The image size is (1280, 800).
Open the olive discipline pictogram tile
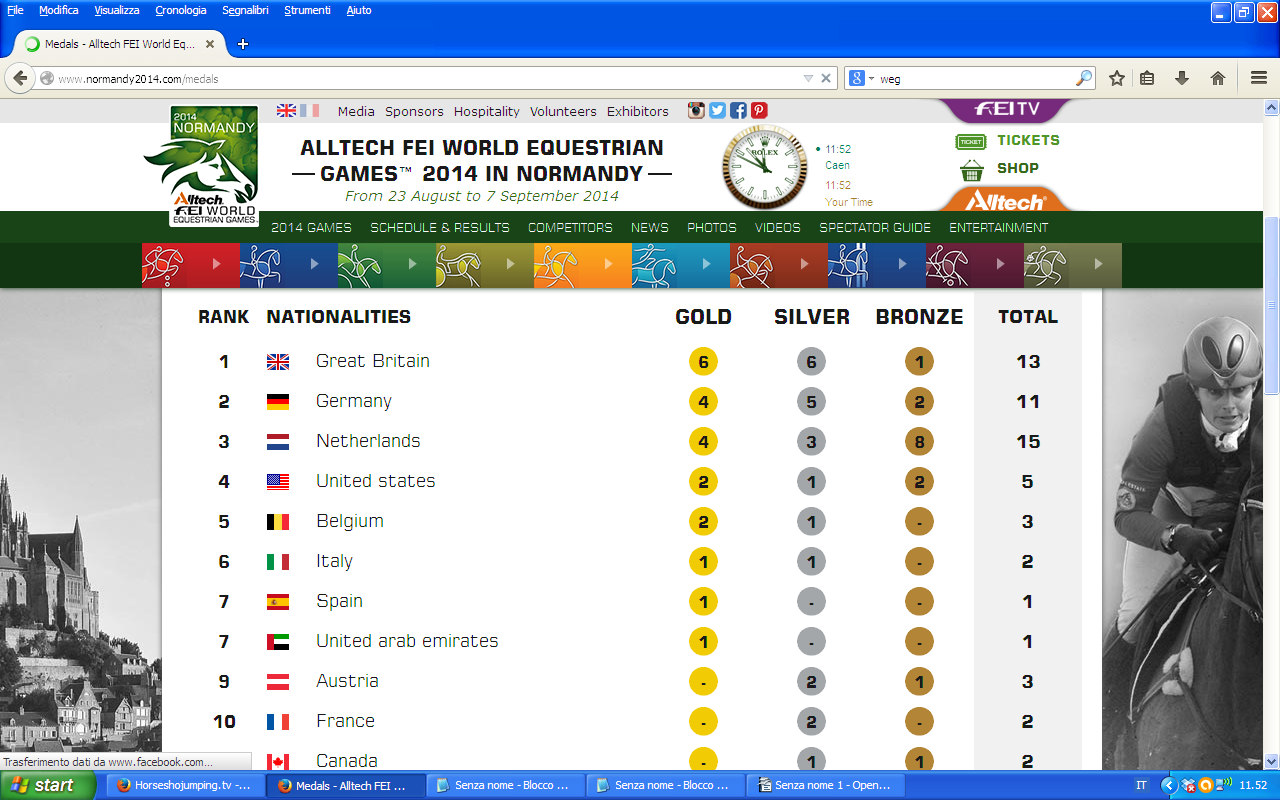click(x=485, y=265)
